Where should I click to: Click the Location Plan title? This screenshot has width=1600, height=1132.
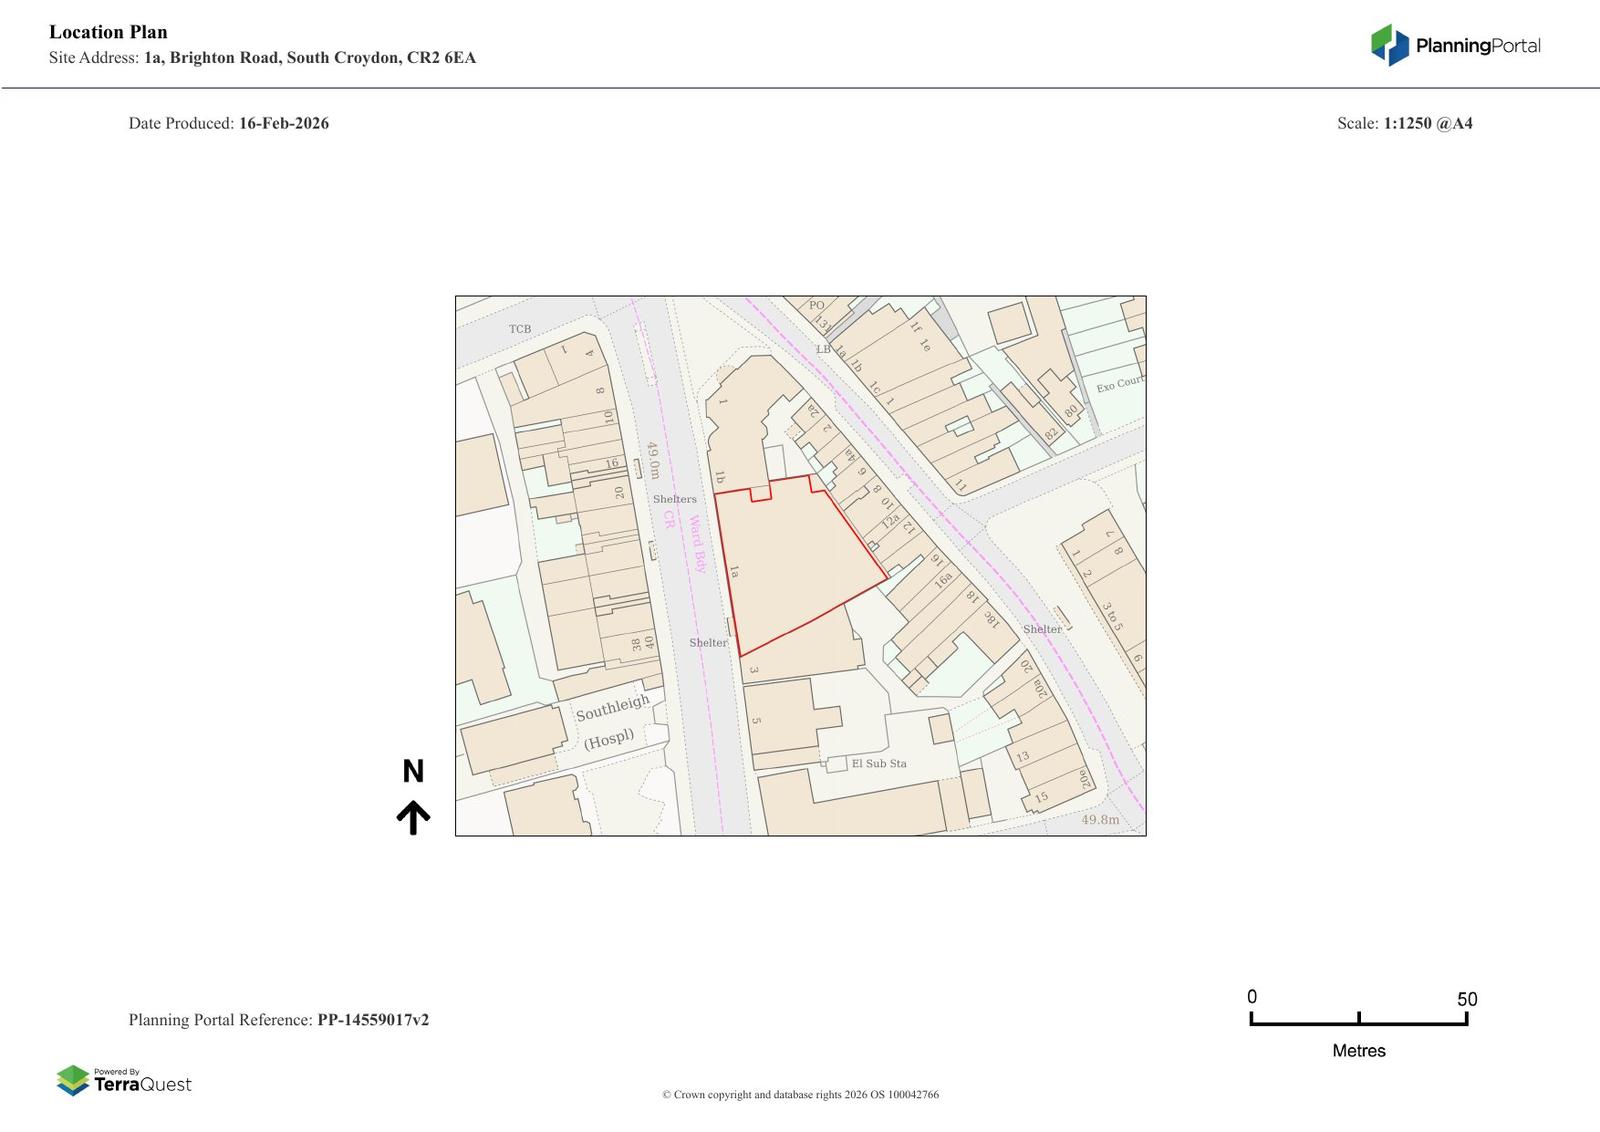(x=108, y=32)
